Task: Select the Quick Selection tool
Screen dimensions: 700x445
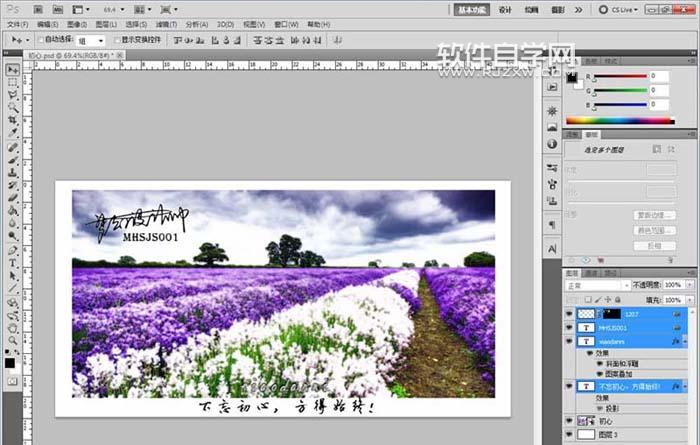Action: (12, 107)
